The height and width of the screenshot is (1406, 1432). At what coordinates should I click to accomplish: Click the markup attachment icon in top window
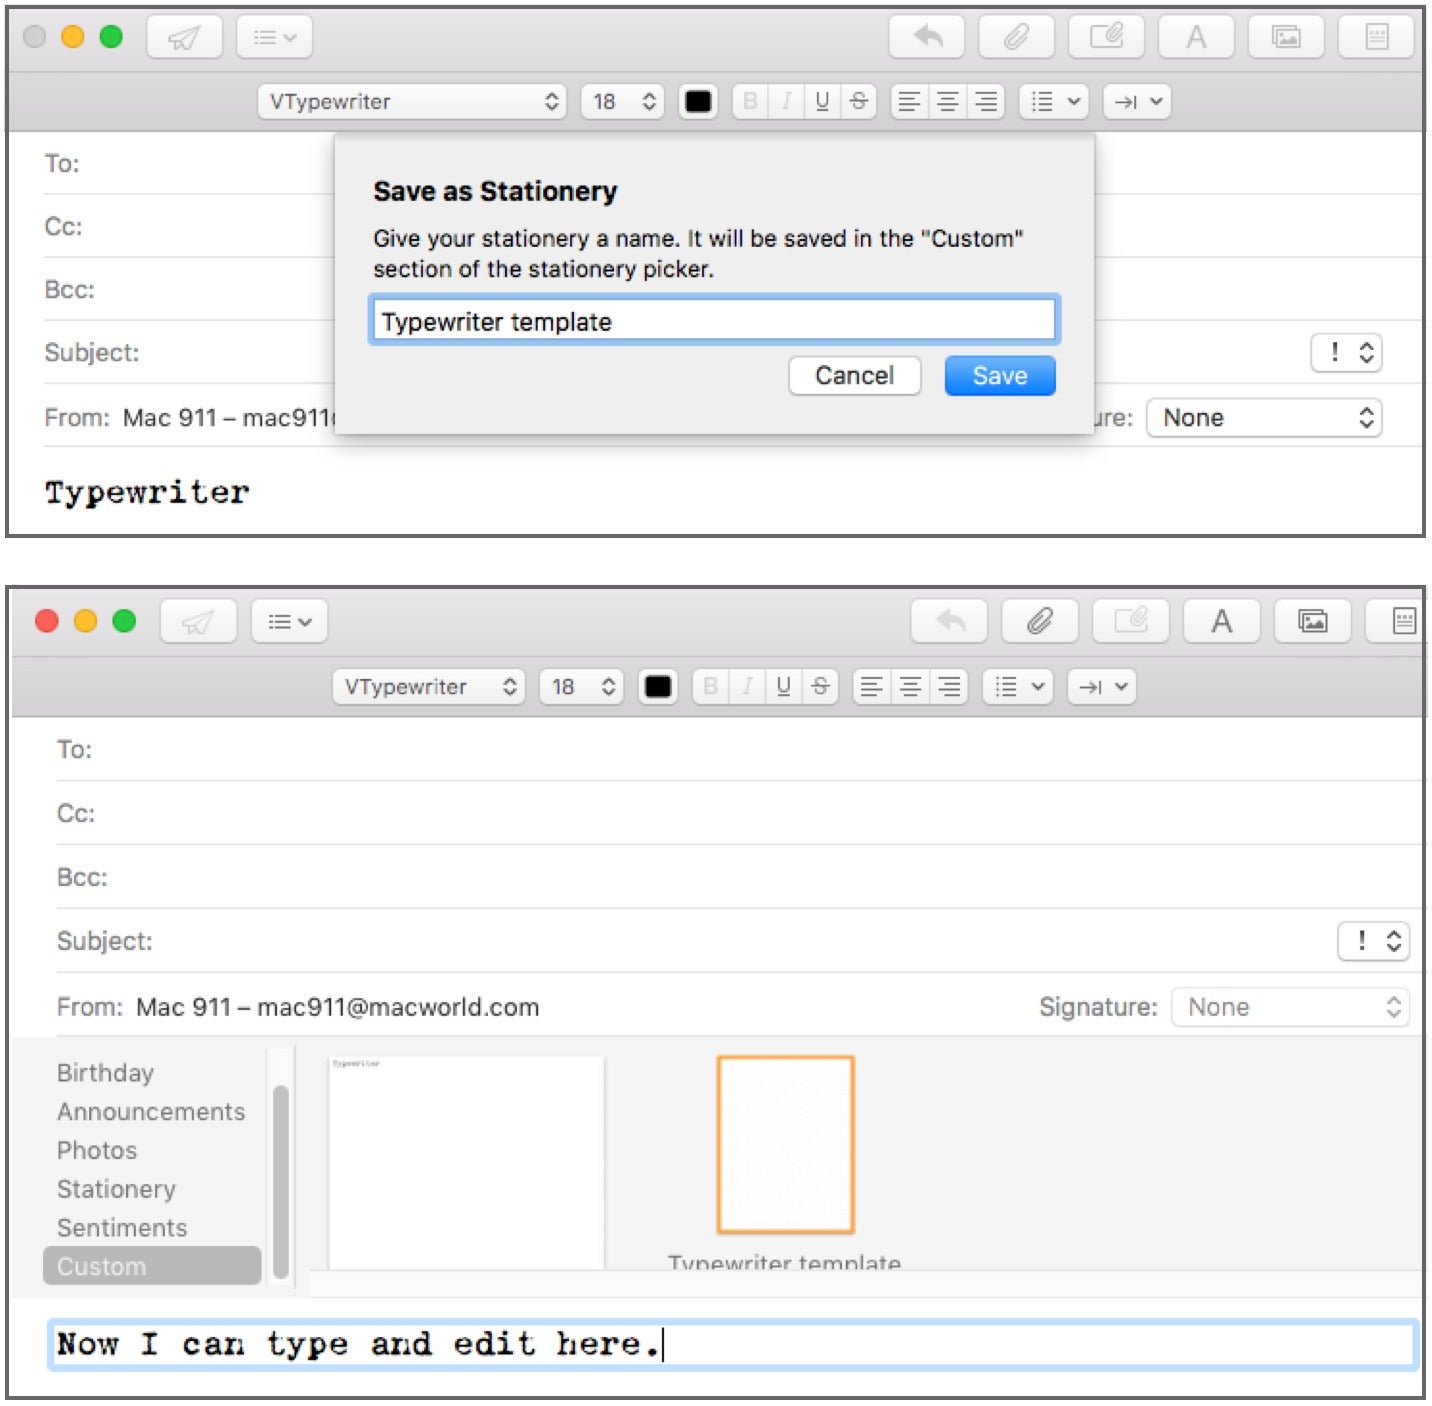click(1107, 38)
